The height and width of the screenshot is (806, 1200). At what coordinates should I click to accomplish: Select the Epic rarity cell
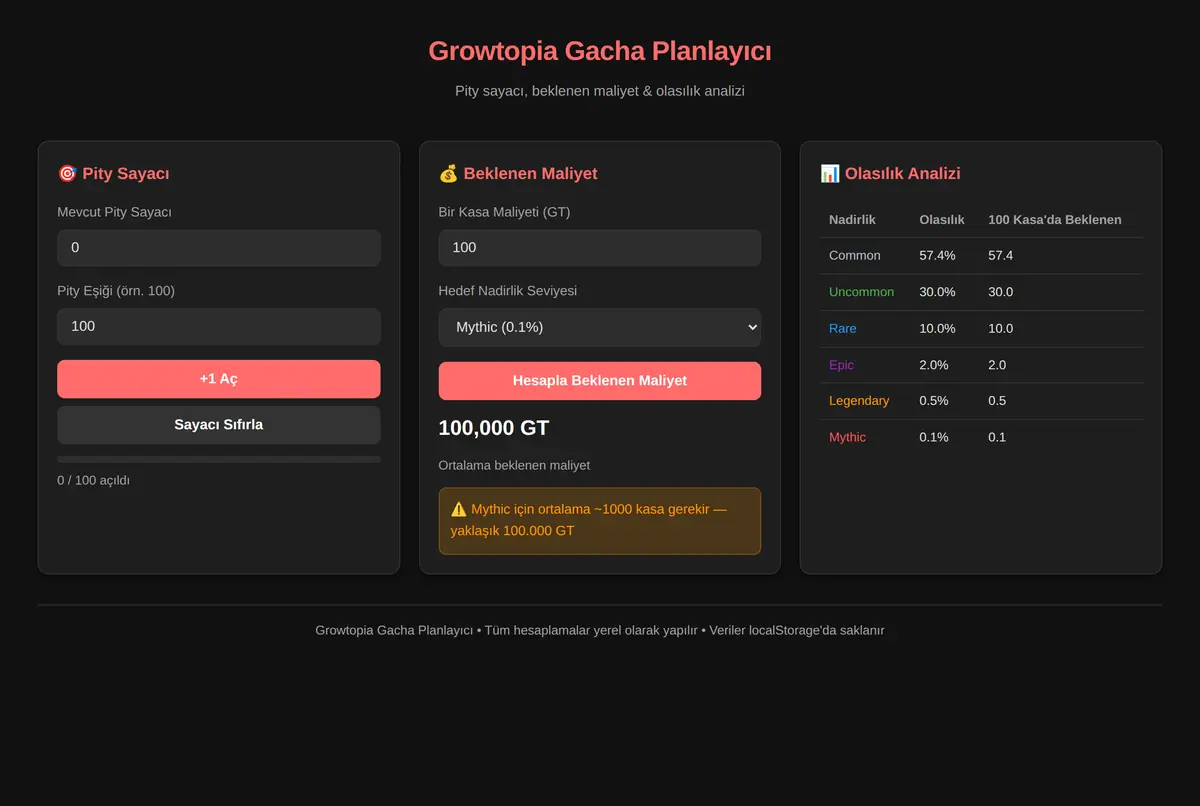[842, 365]
